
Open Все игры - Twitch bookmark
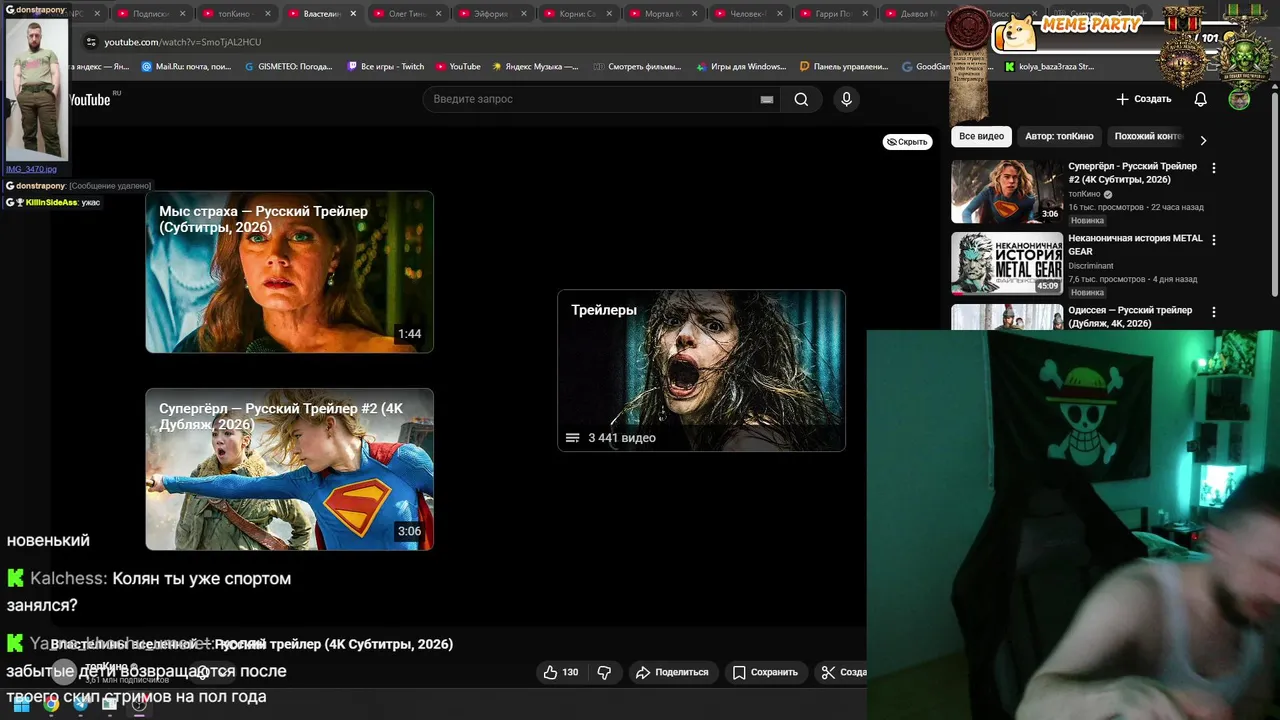pyautogui.click(x=385, y=67)
